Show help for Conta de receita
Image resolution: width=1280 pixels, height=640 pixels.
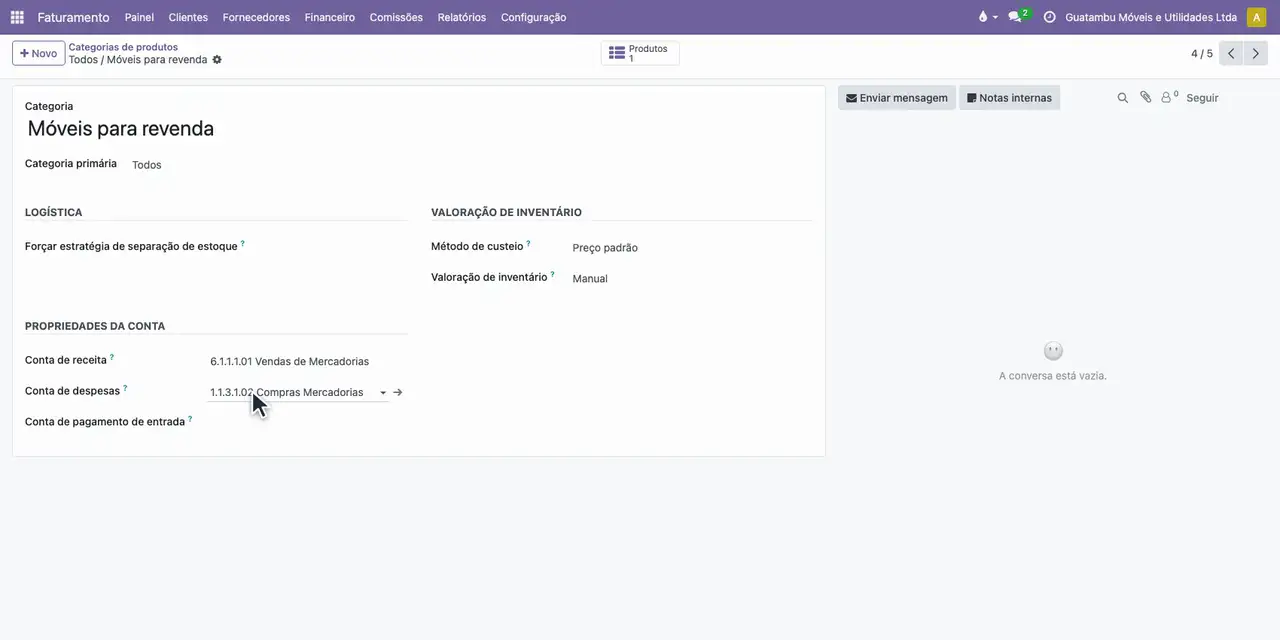[112, 357]
